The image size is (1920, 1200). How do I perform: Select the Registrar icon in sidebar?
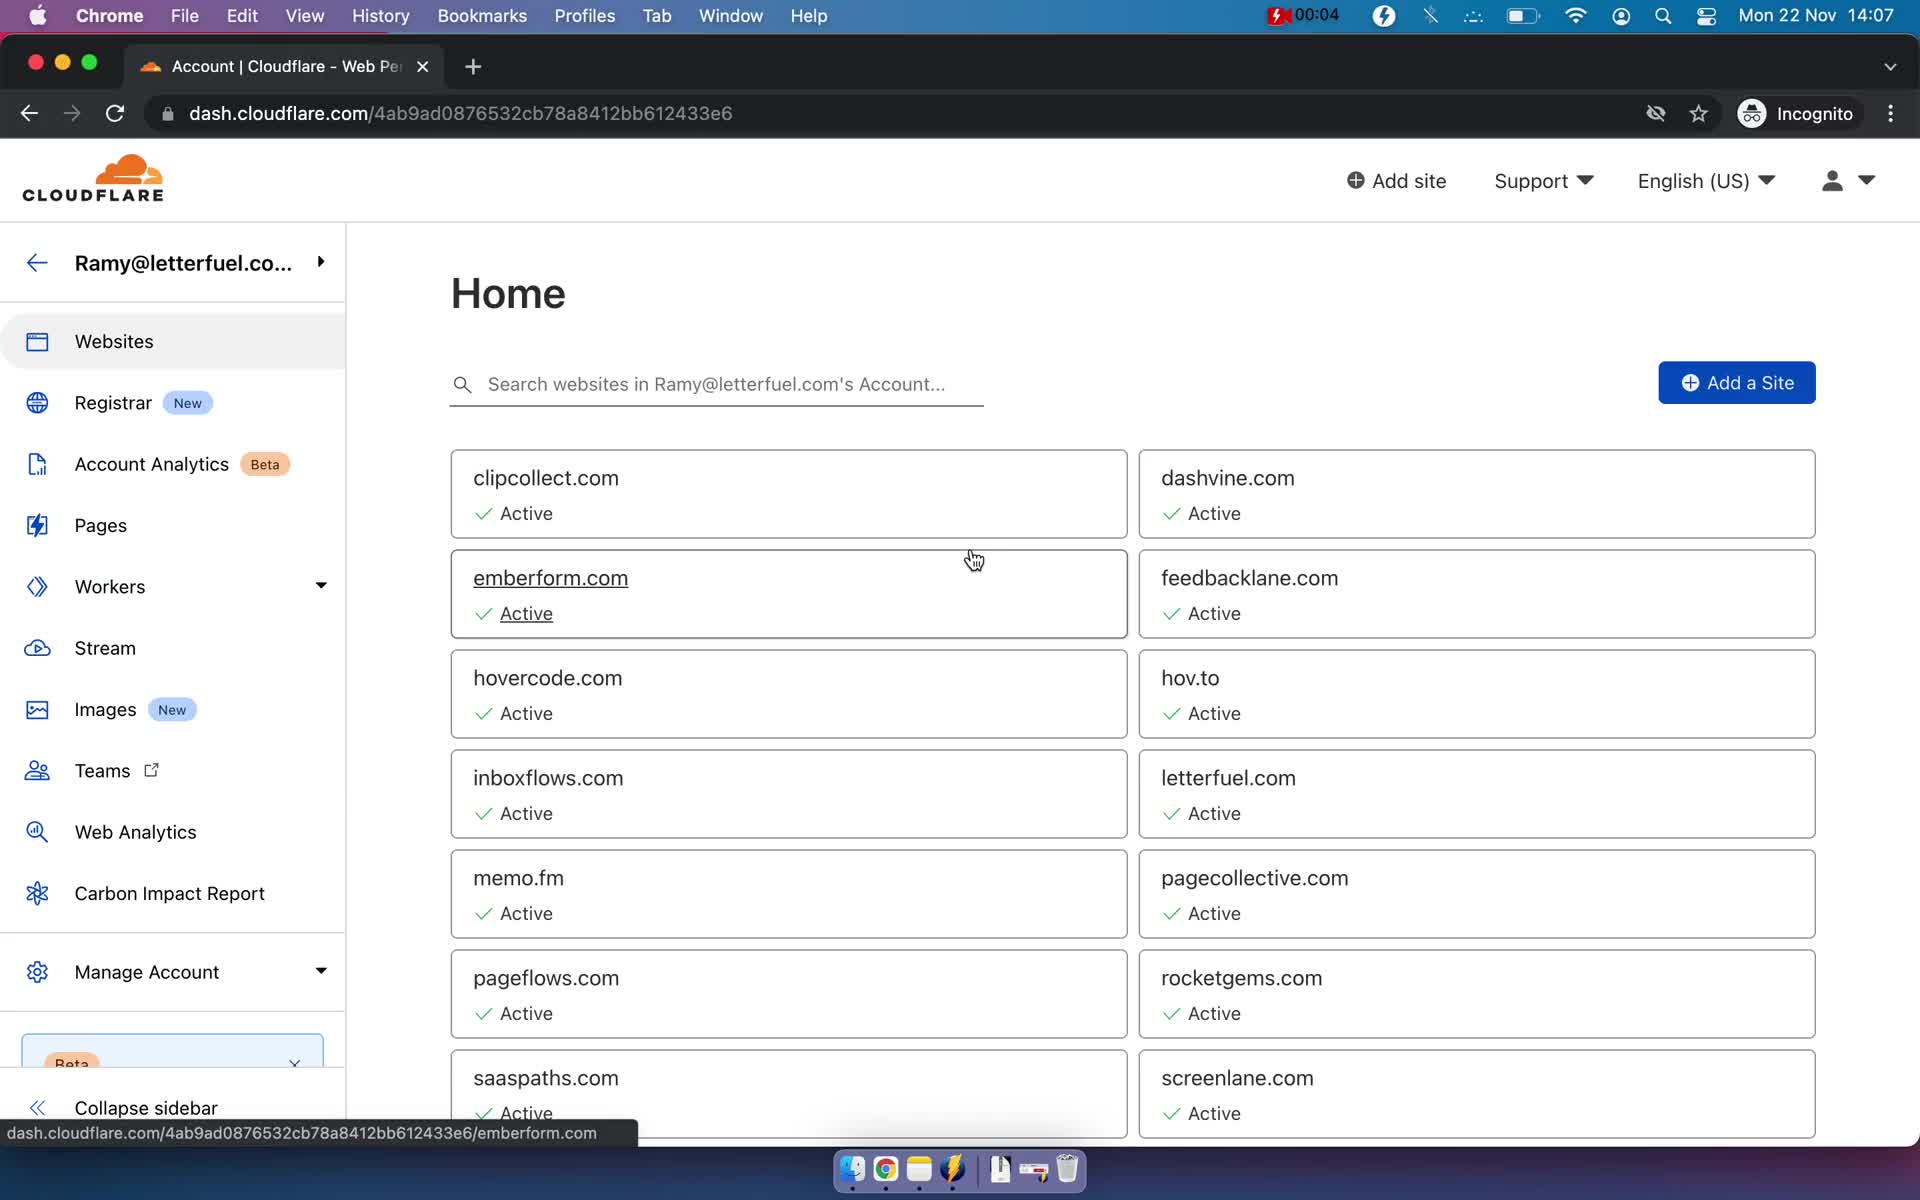[x=37, y=402]
